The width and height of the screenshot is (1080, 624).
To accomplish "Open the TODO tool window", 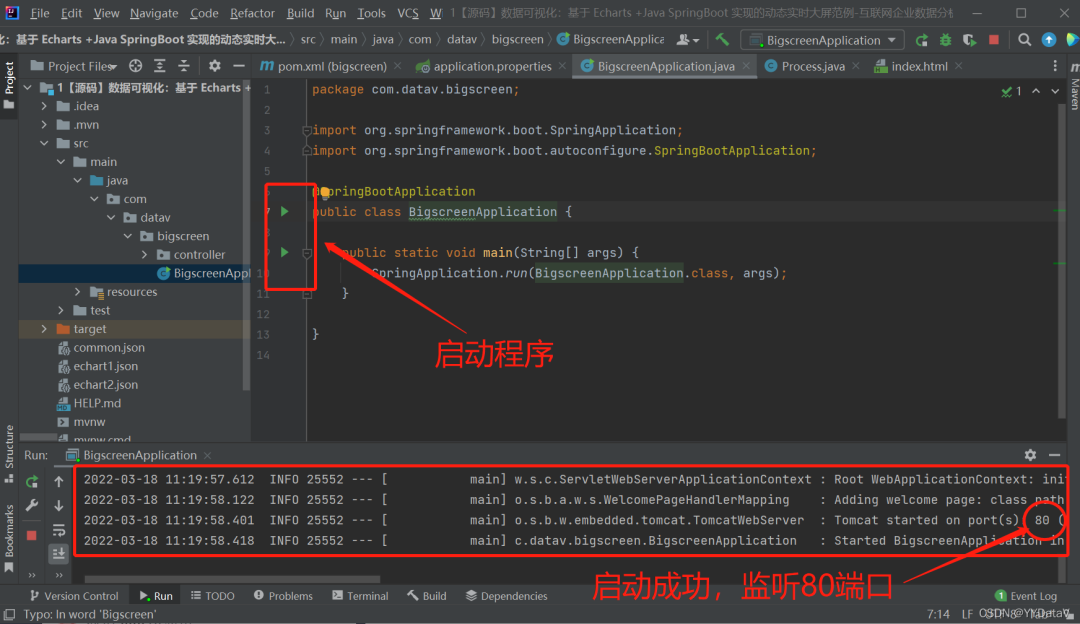I will tap(213, 596).
